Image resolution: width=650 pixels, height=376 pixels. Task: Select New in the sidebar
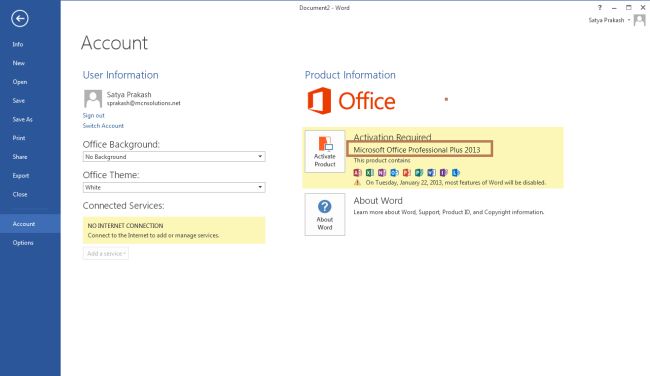click(19, 63)
